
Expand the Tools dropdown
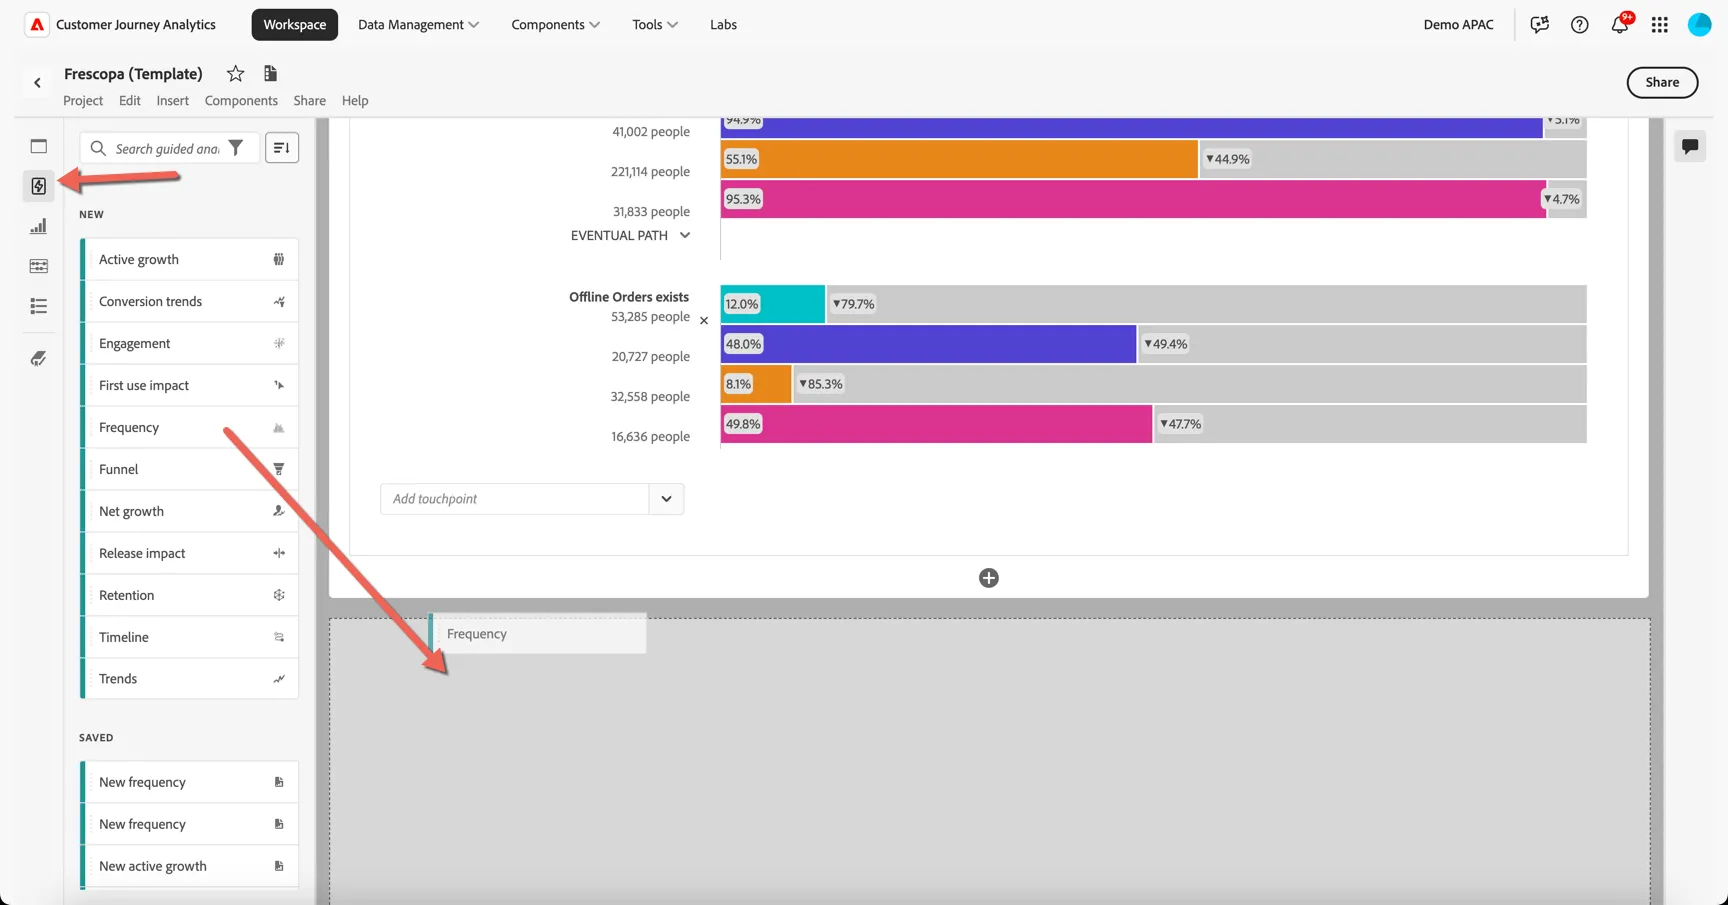(x=655, y=25)
